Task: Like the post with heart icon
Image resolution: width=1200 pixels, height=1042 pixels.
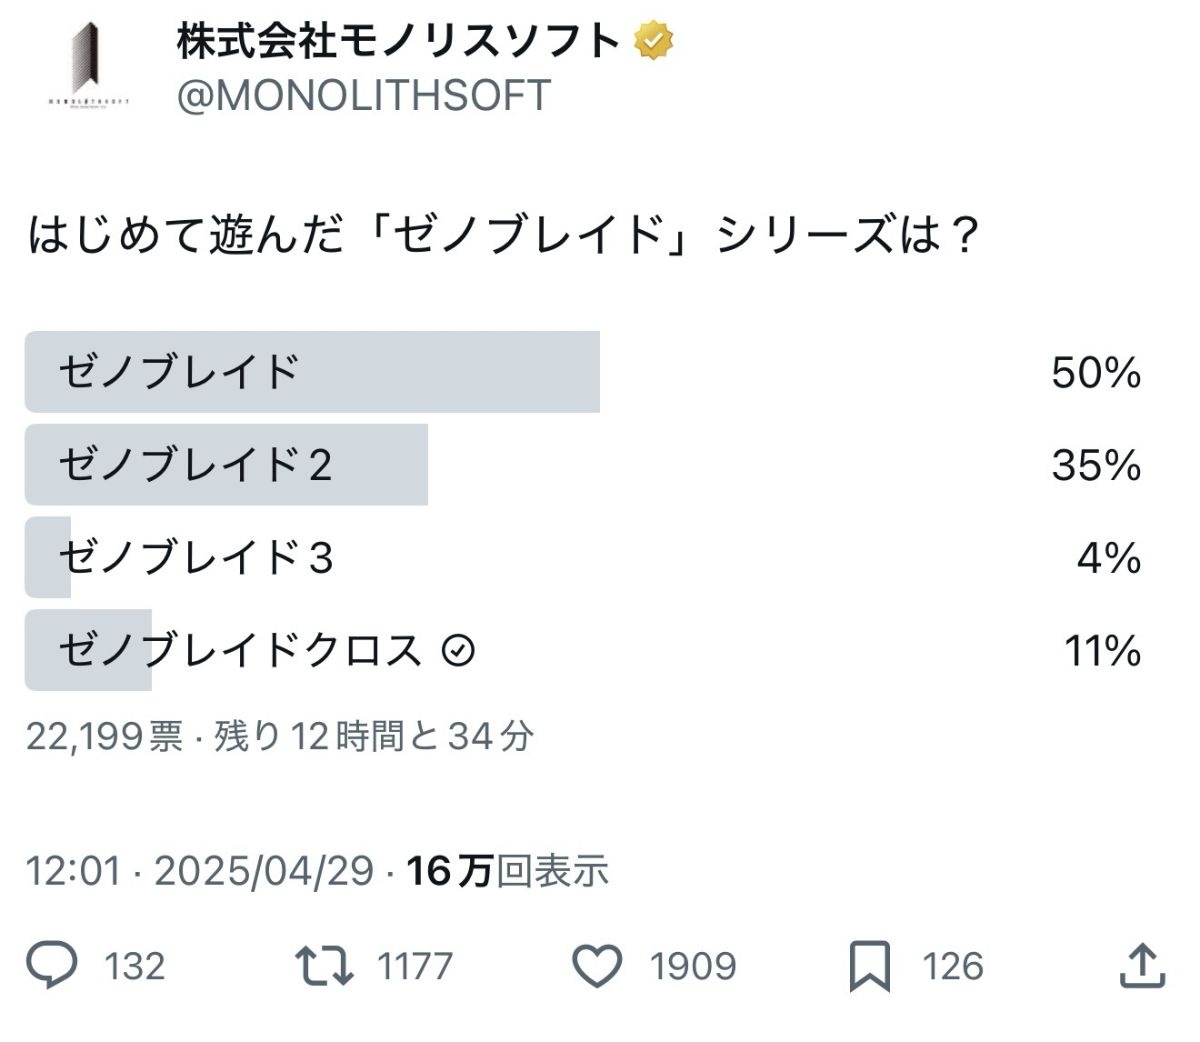Action: tap(597, 966)
